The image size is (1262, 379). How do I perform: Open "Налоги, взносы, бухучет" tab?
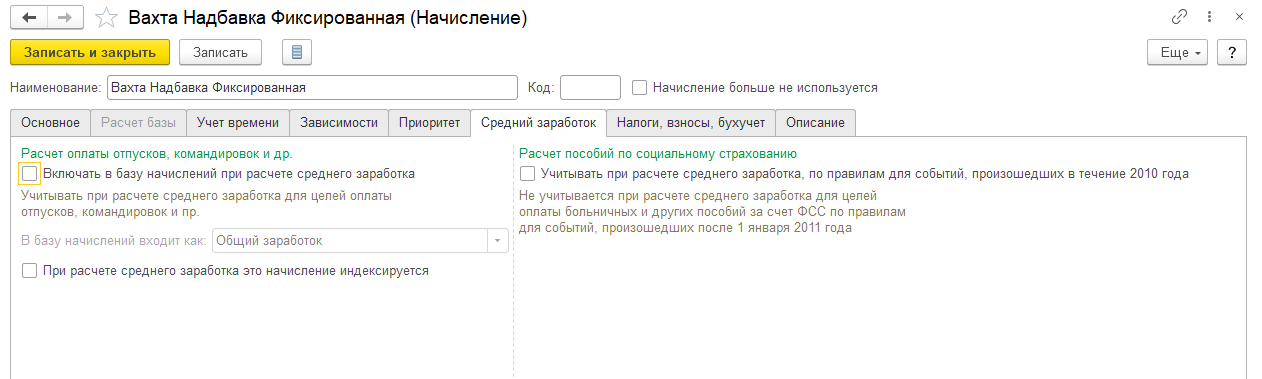pyautogui.click(x=690, y=123)
